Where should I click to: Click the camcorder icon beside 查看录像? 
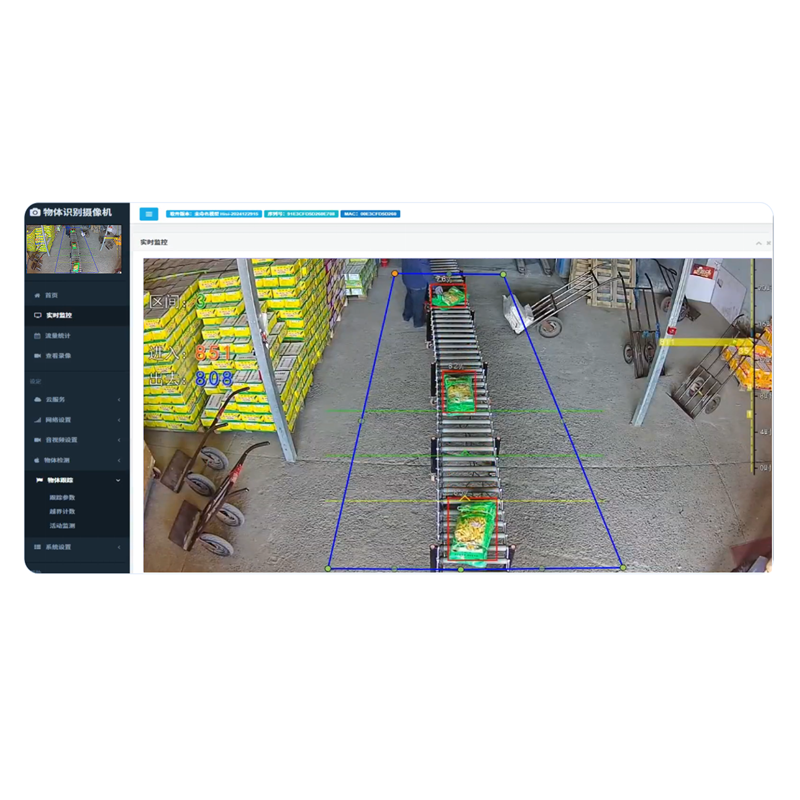(x=38, y=356)
